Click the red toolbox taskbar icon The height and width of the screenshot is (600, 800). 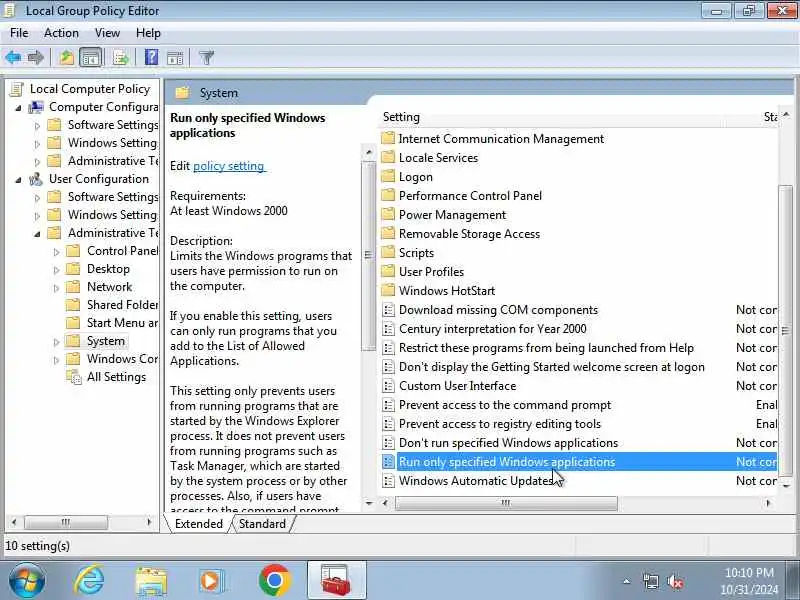click(x=336, y=581)
